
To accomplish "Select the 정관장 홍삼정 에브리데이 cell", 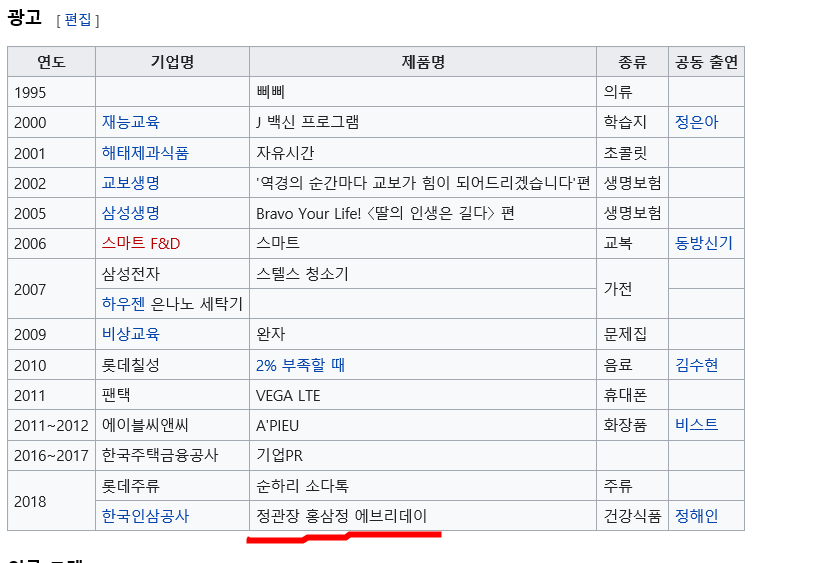I will (x=423, y=516).
